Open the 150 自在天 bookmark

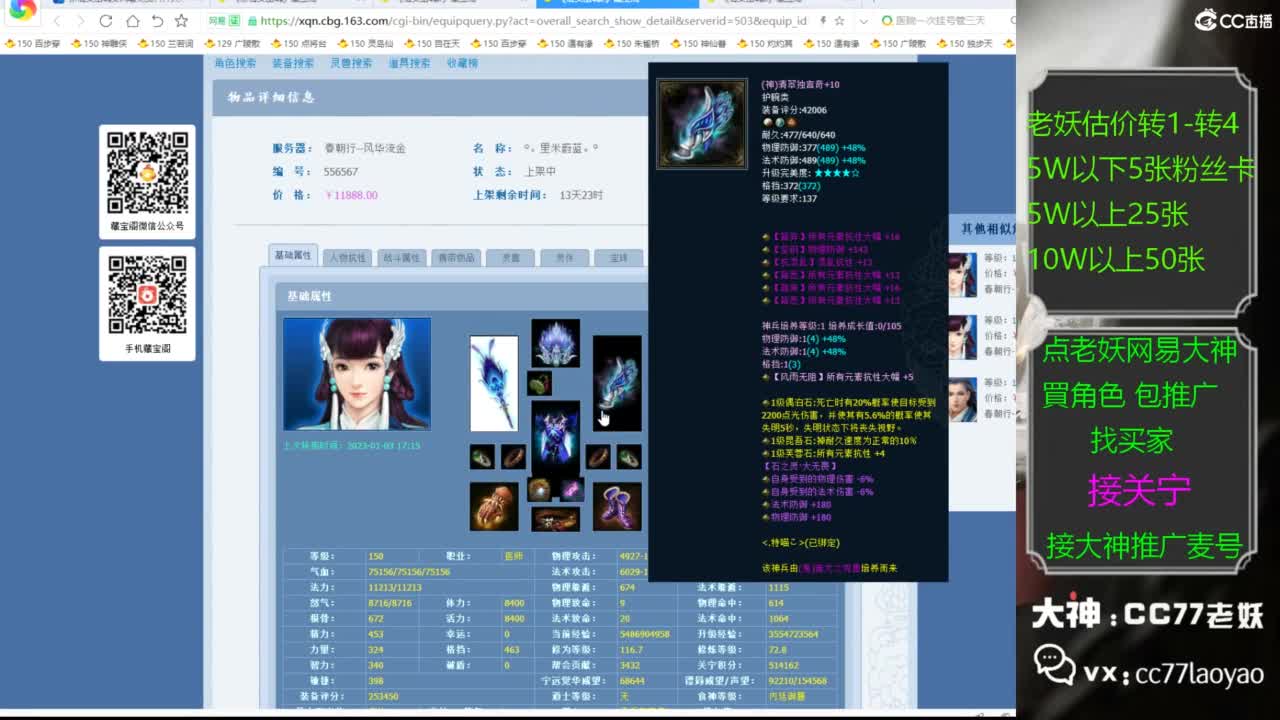coord(432,44)
